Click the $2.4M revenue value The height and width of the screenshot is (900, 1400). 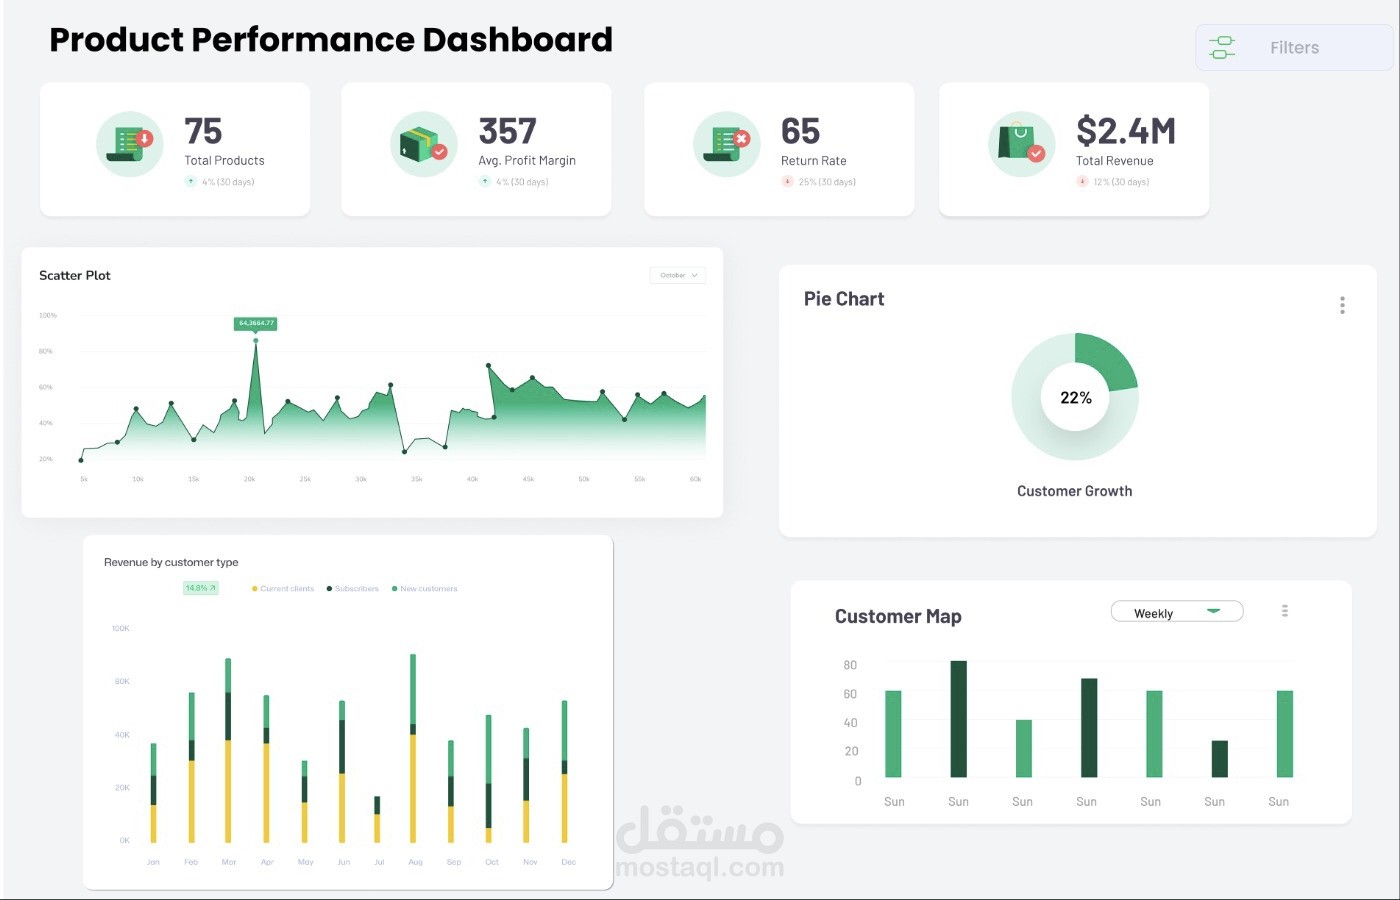tap(1125, 131)
